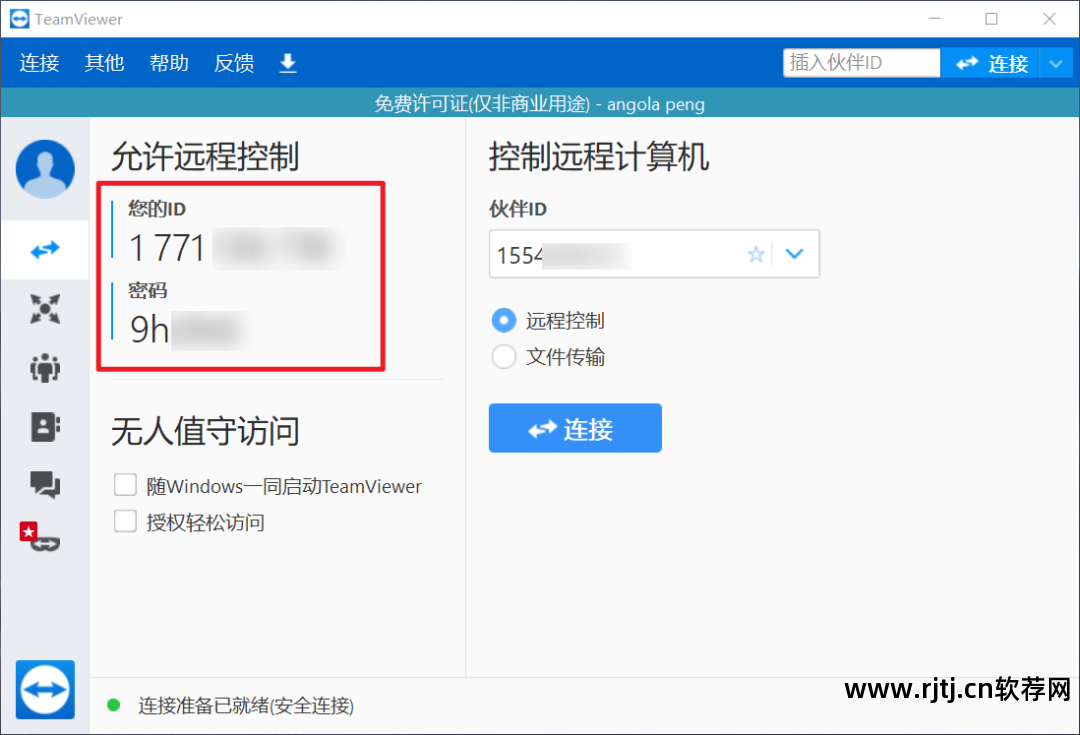
Task: Expand the partner ID history dropdown
Action: [795, 254]
